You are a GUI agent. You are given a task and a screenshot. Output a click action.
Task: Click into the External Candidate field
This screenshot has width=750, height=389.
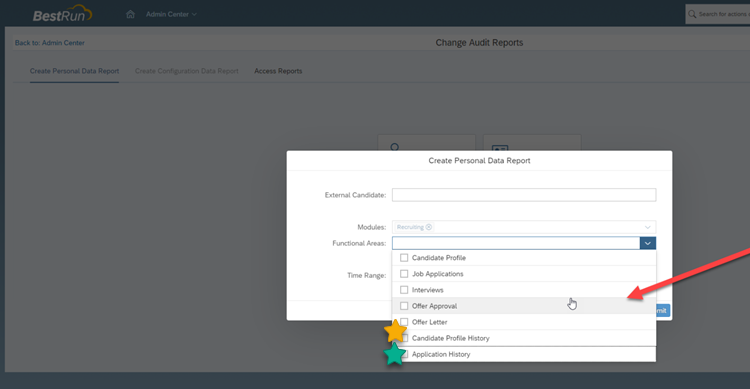tap(524, 195)
